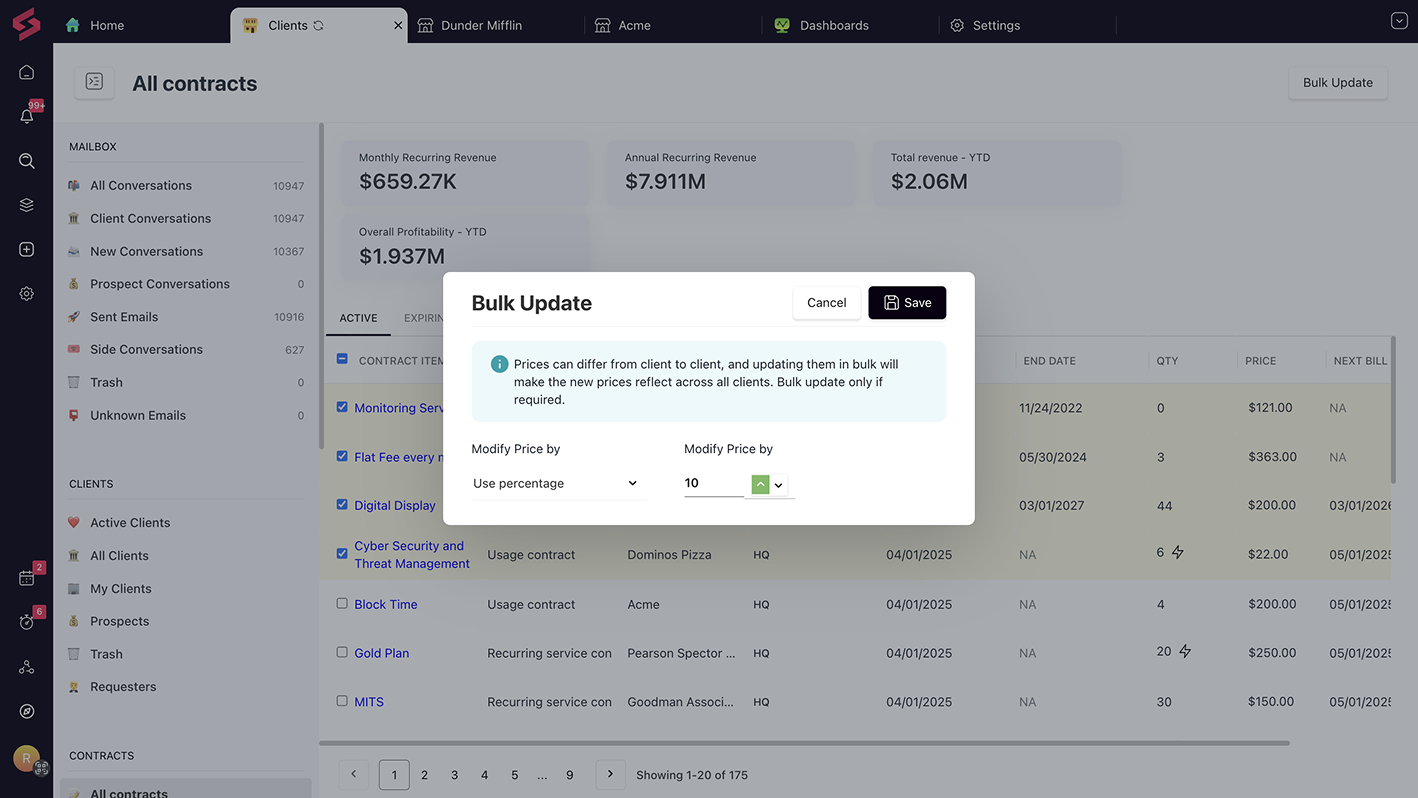Image resolution: width=1418 pixels, height=798 pixels.
Task: Open Client Conversations in sidebar
Action: pos(151,219)
